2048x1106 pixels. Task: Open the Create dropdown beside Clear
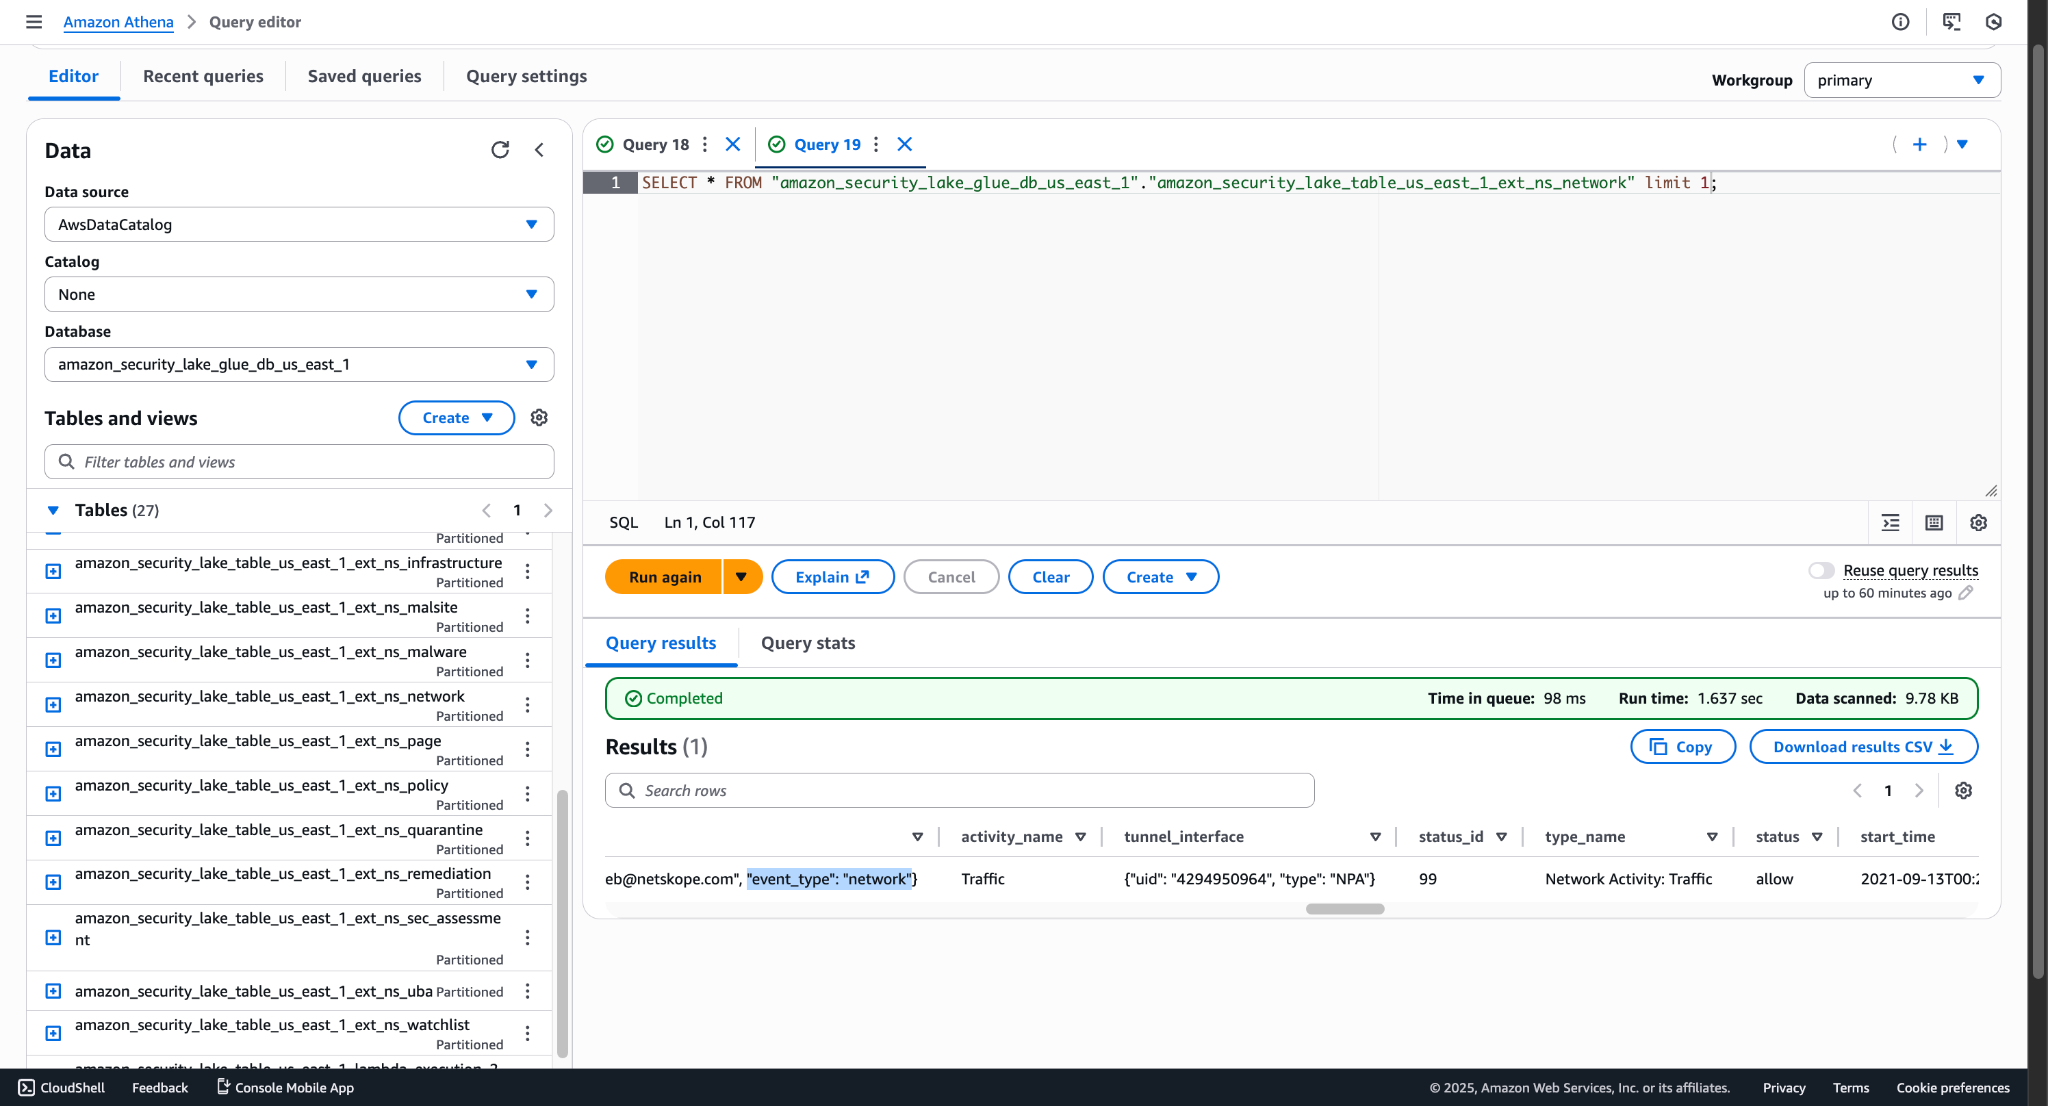[x=1161, y=577]
